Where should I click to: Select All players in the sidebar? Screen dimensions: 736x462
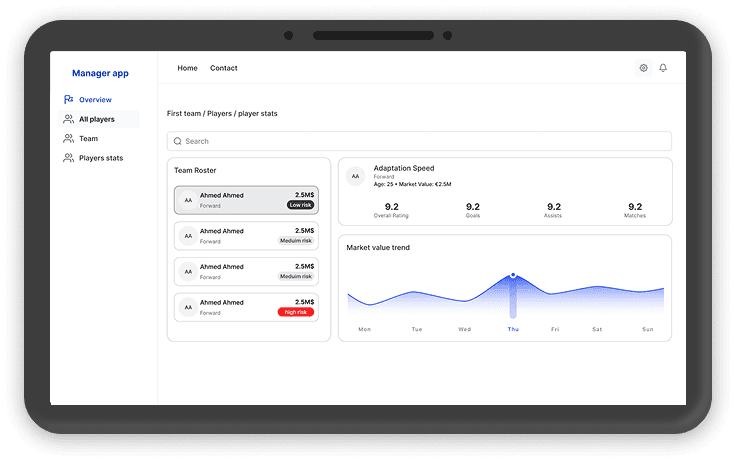coord(99,119)
